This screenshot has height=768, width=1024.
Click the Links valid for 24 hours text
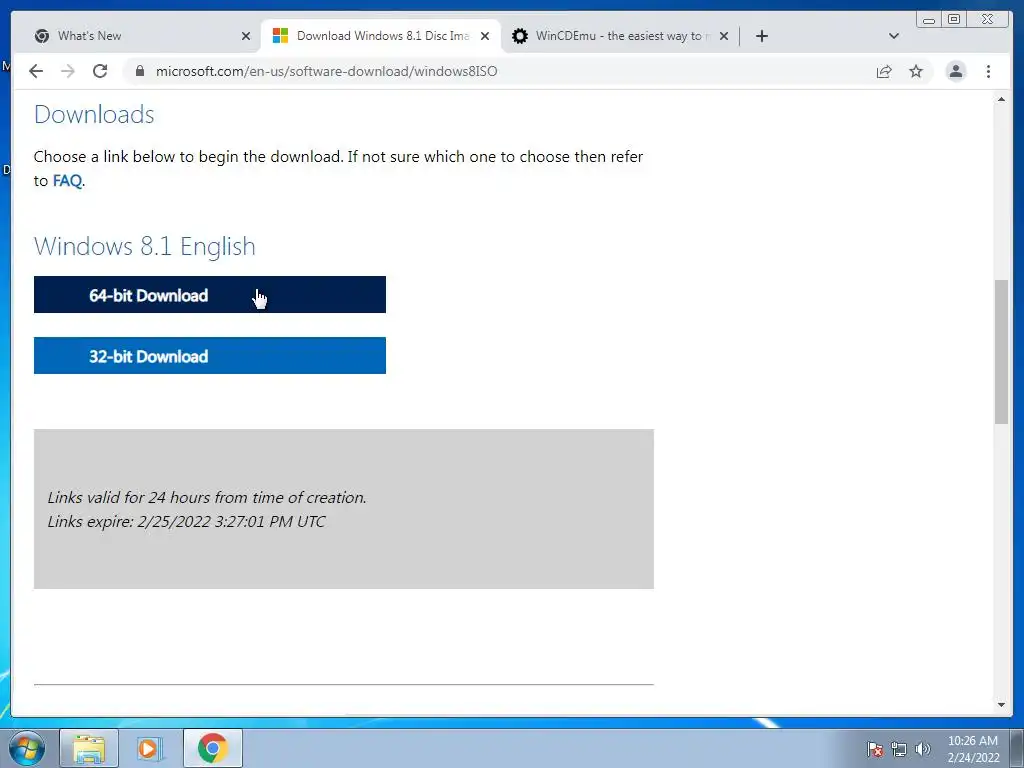(207, 498)
